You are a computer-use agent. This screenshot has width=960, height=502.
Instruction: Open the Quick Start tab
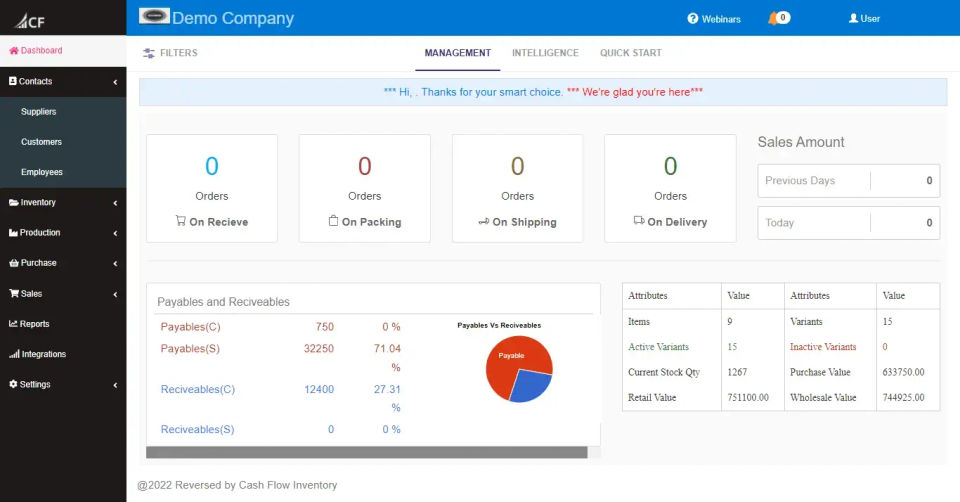point(630,53)
